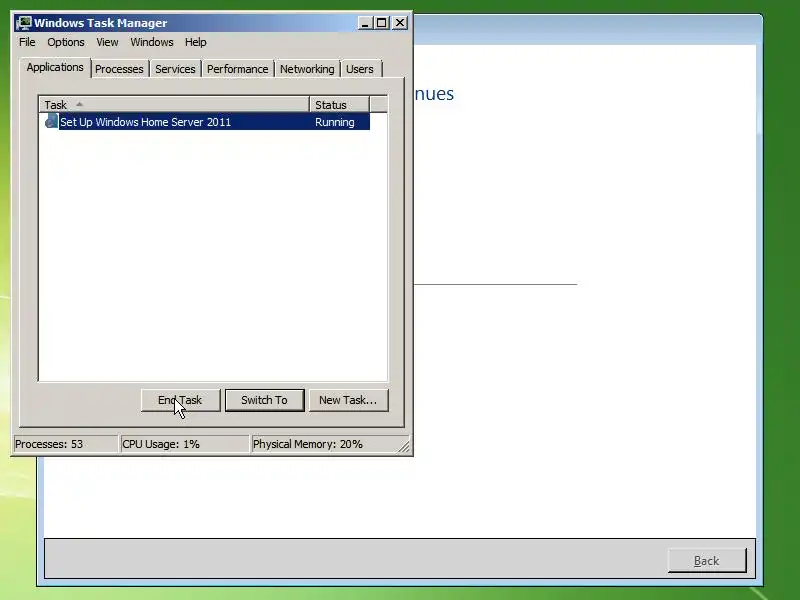This screenshot has height=600, width=800.
Task: Open the File menu
Action: tap(27, 42)
